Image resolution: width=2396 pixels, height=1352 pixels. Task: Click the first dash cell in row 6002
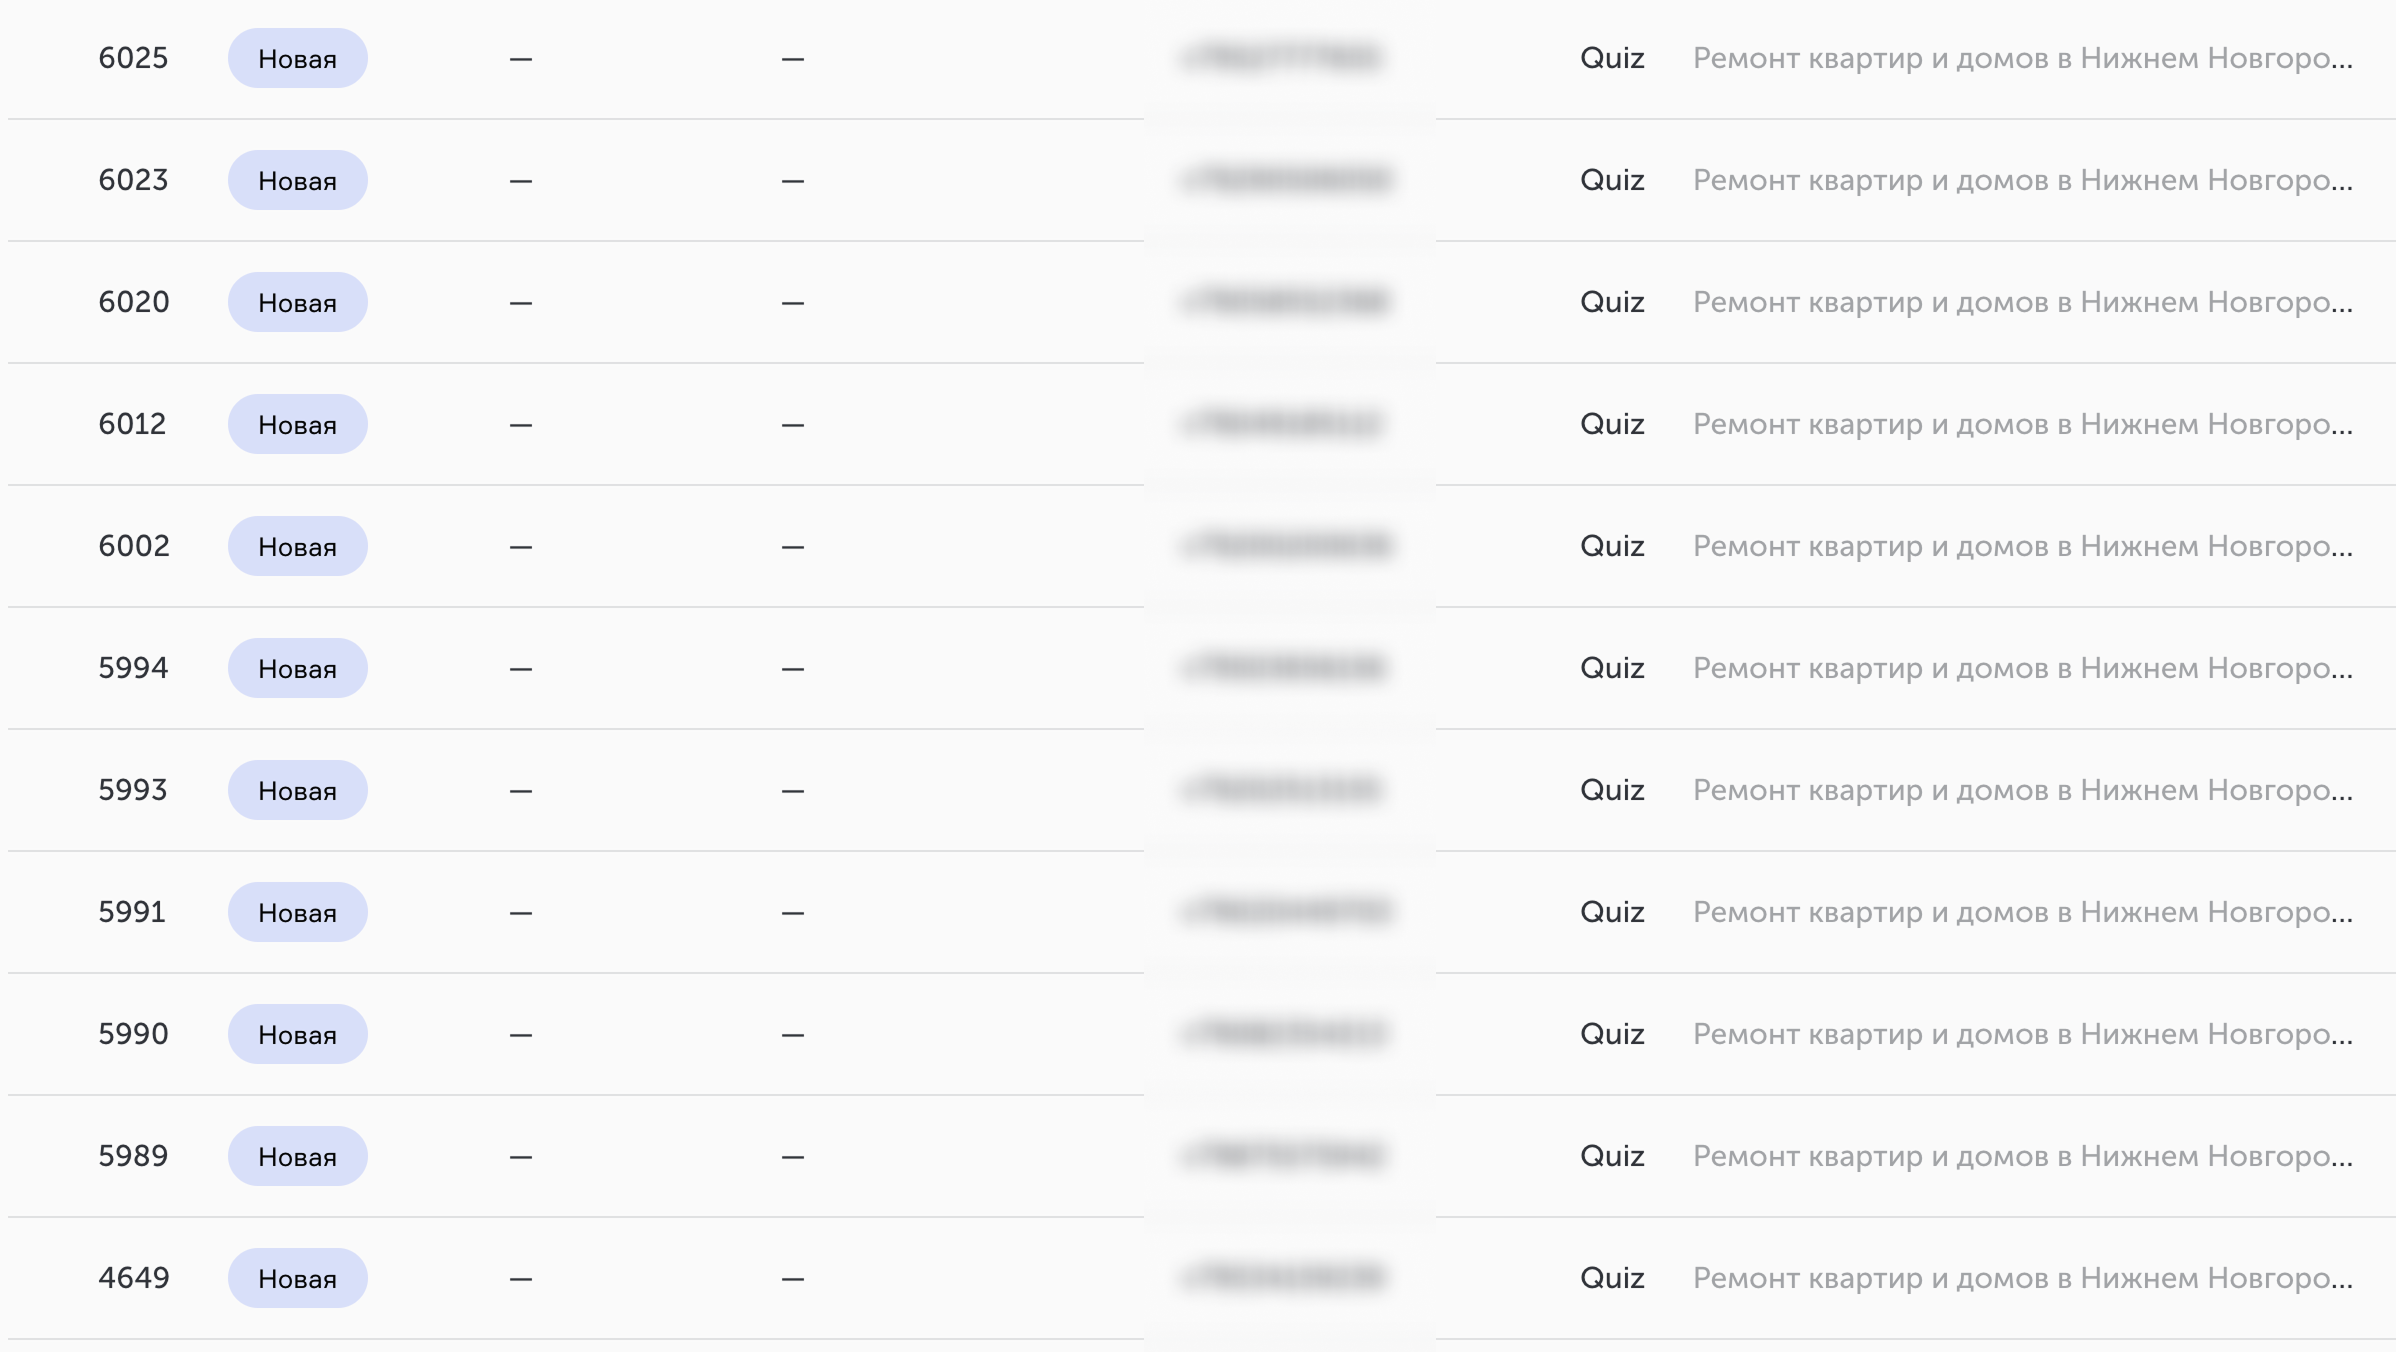point(521,547)
